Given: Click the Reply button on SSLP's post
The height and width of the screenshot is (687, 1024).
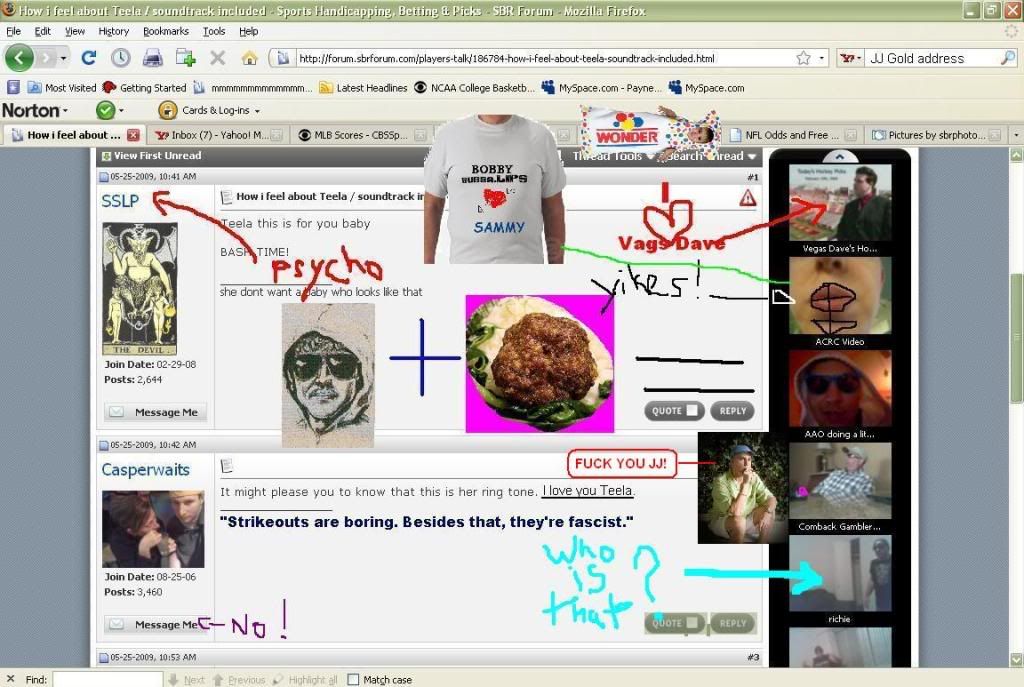Looking at the screenshot, I should (x=732, y=411).
